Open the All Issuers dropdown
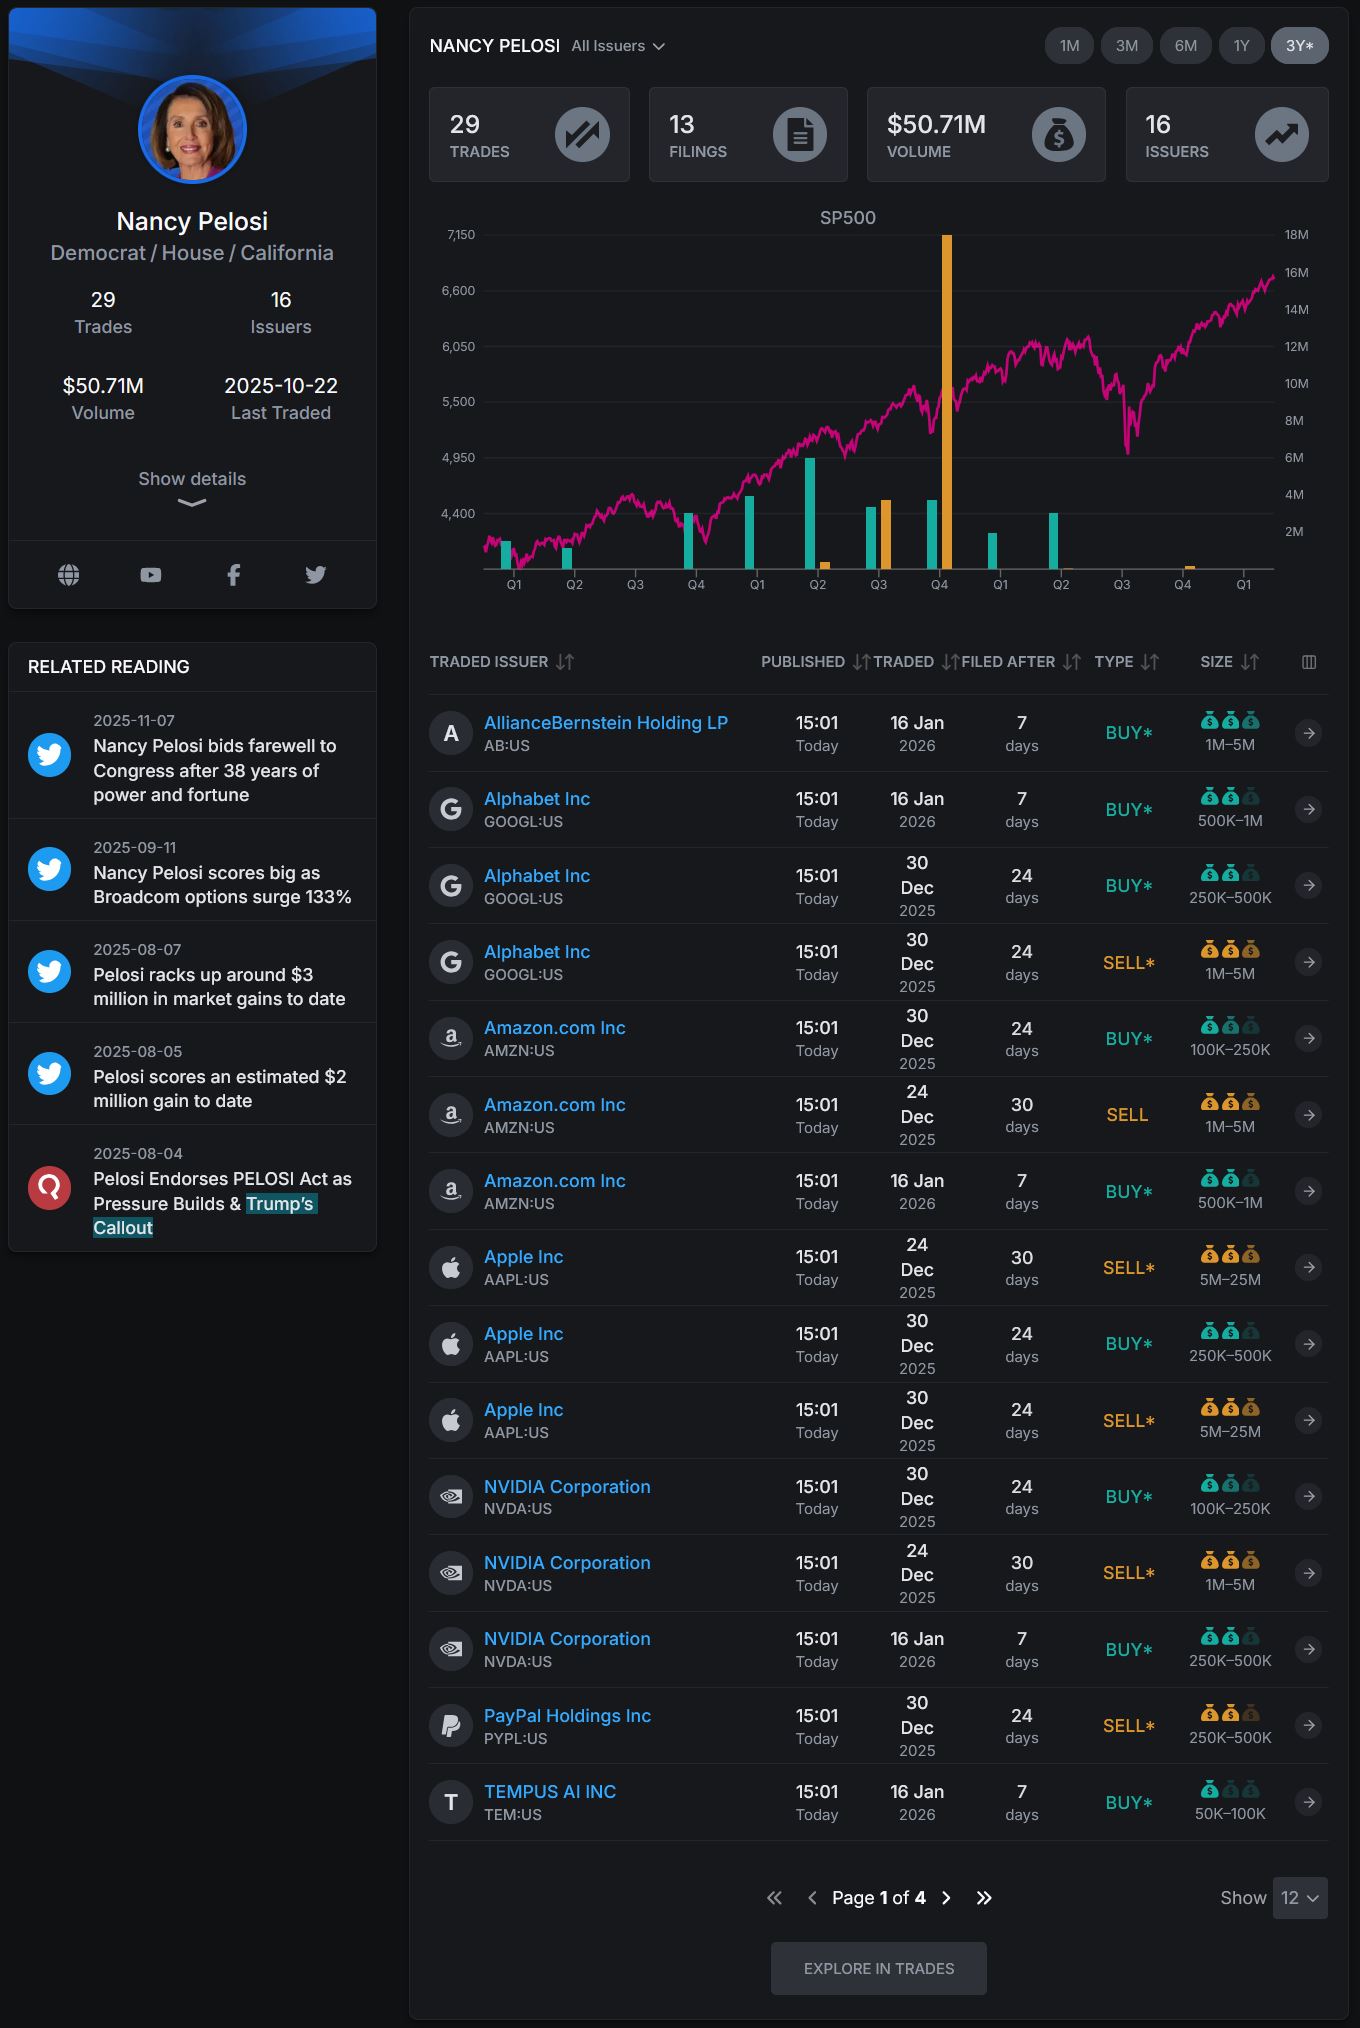The height and width of the screenshot is (2028, 1360). (618, 46)
